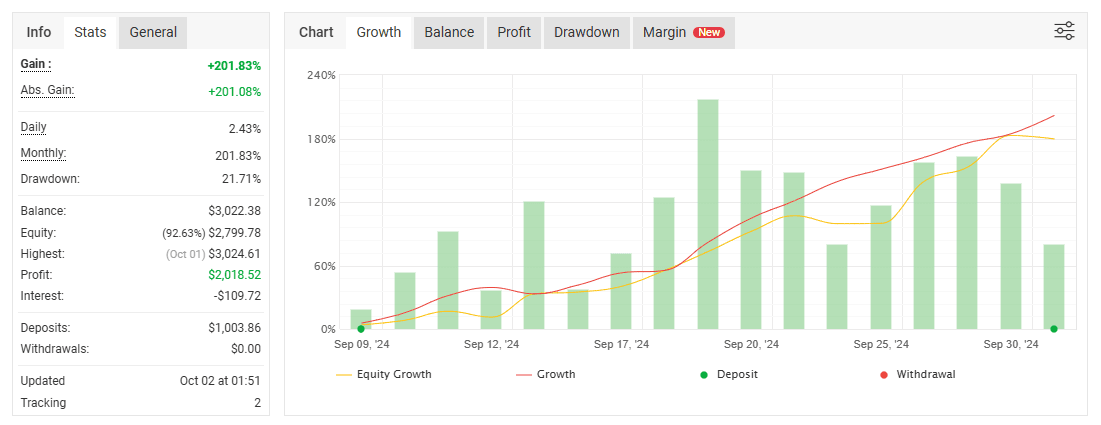Toggle Equity Growth legend series

click(x=384, y=374)
